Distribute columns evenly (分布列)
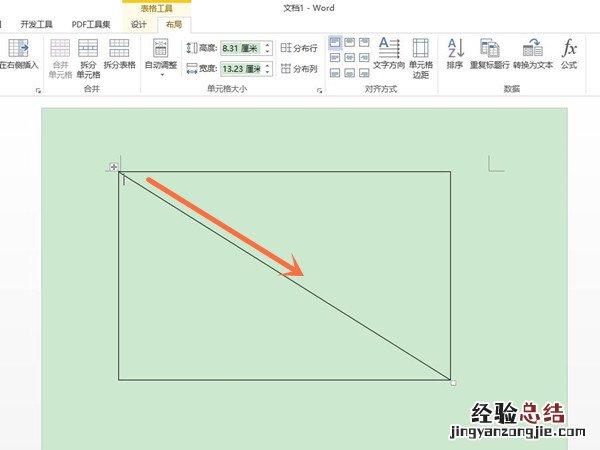The image size is (600, 450). [299, 69]
